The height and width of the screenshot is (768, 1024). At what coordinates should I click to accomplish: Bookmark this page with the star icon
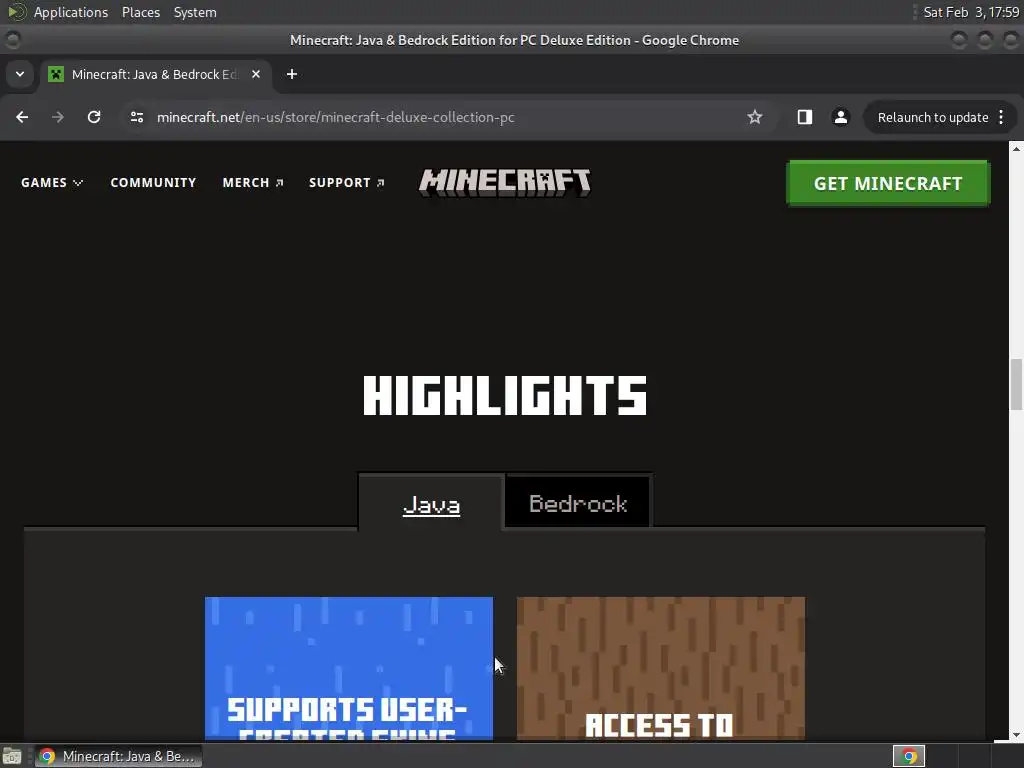[x=755, y=117]
